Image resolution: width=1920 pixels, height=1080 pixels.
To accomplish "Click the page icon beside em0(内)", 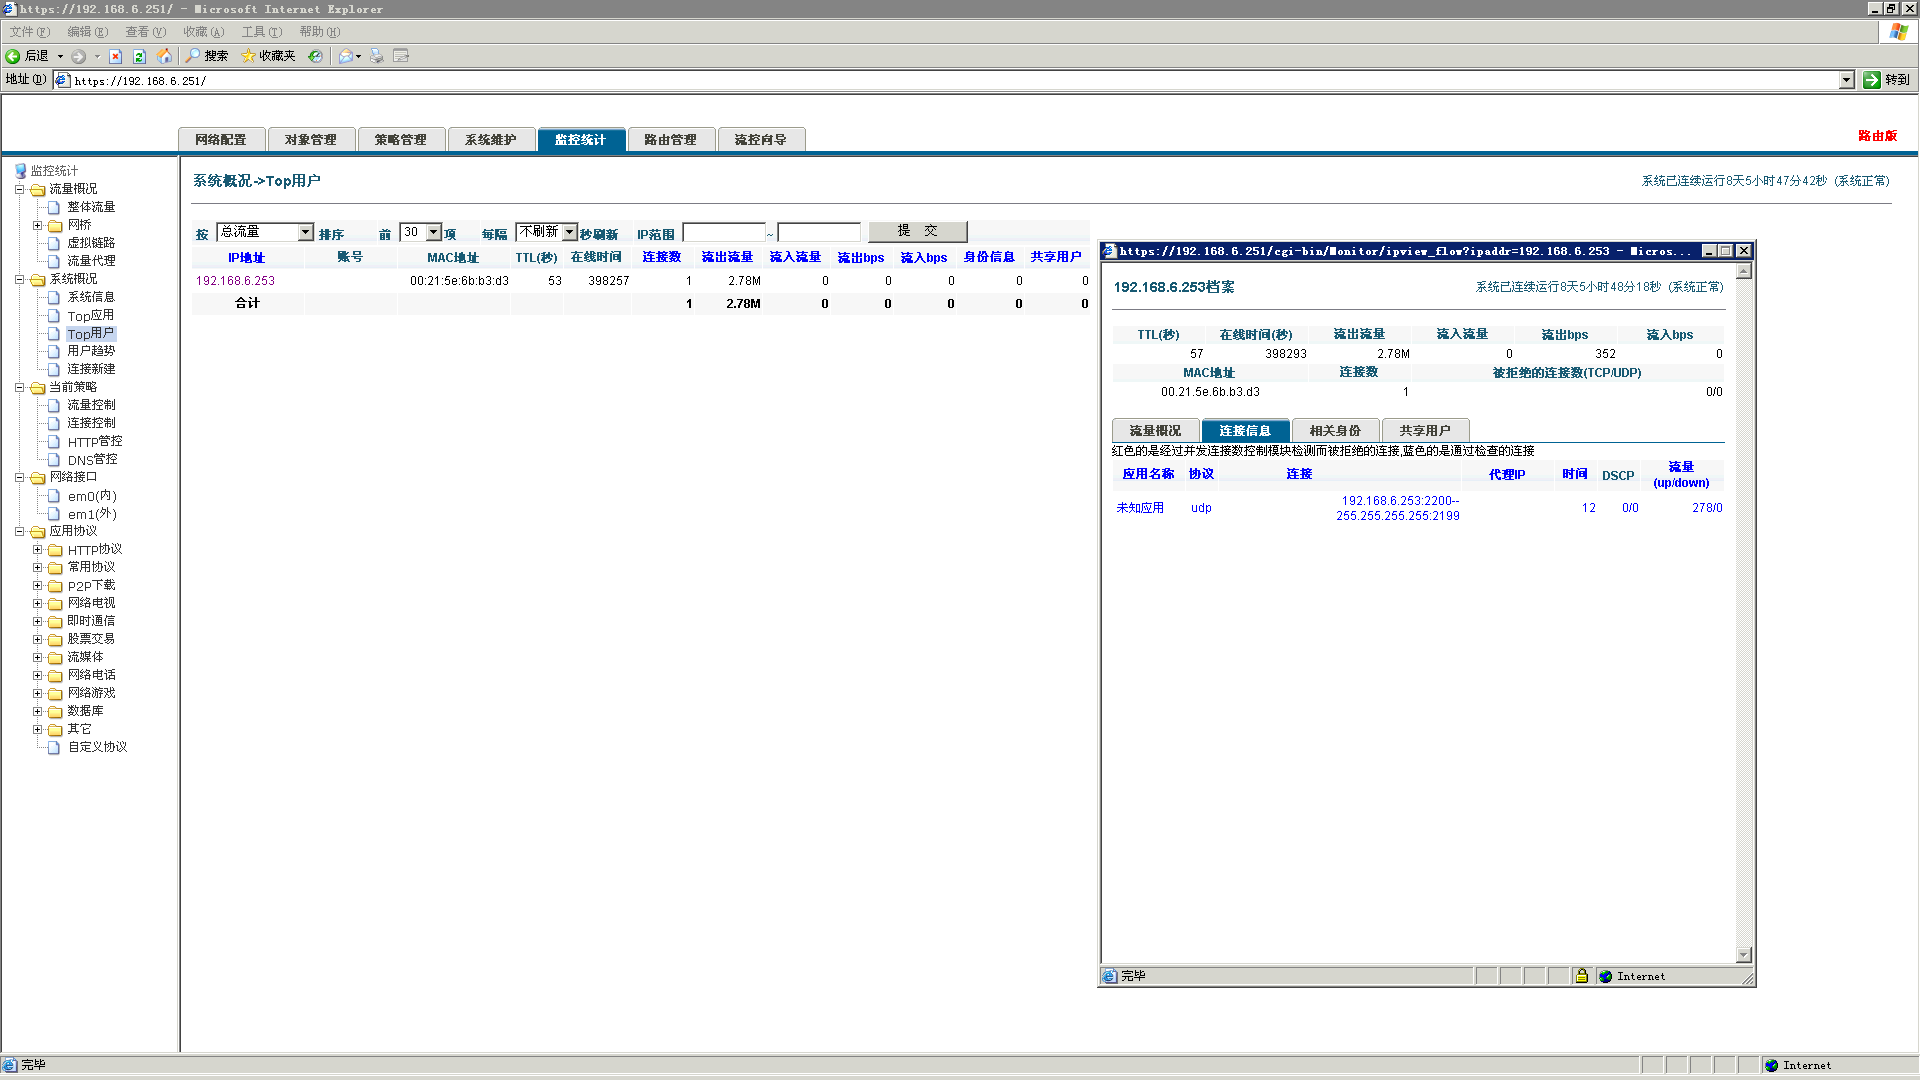I will [x=55, y=496].
